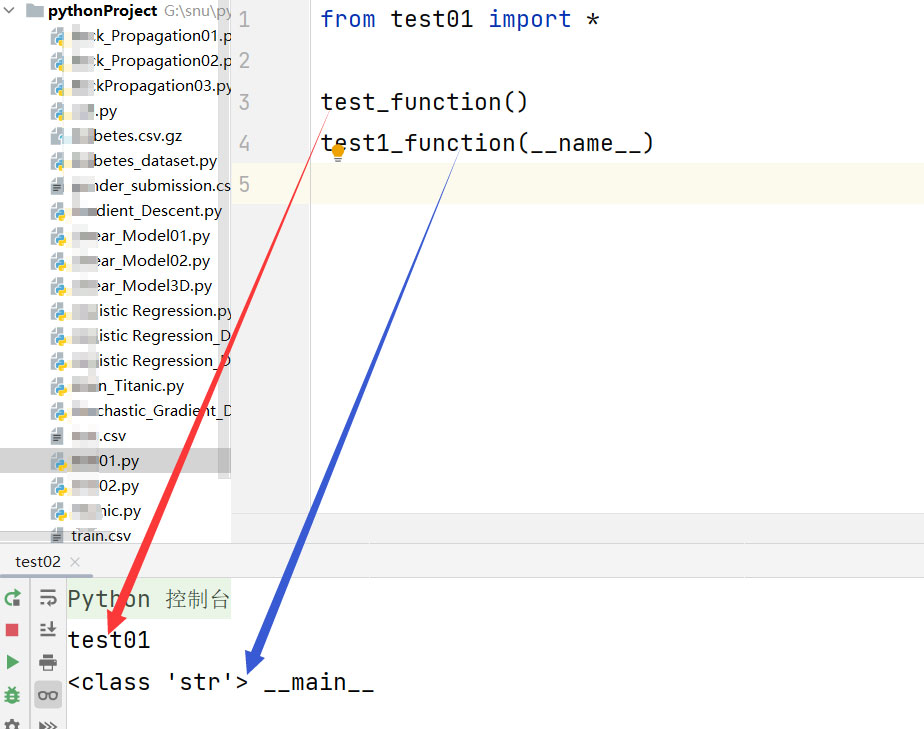924x729 pixels.
Task: Close the test02 run tab
Action: click(x=75, y=562)
